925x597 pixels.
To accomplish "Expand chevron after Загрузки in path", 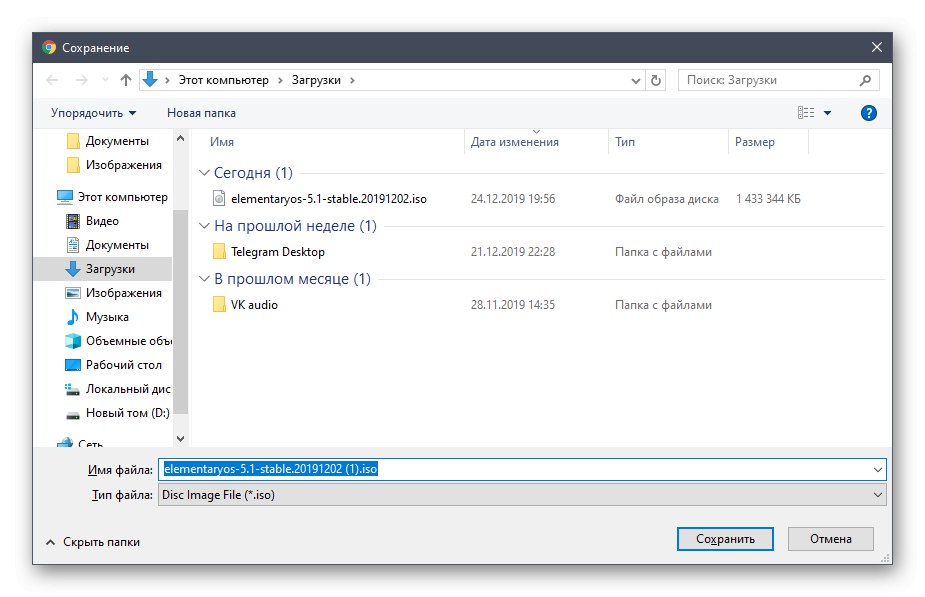I will [x=352, y=80].
